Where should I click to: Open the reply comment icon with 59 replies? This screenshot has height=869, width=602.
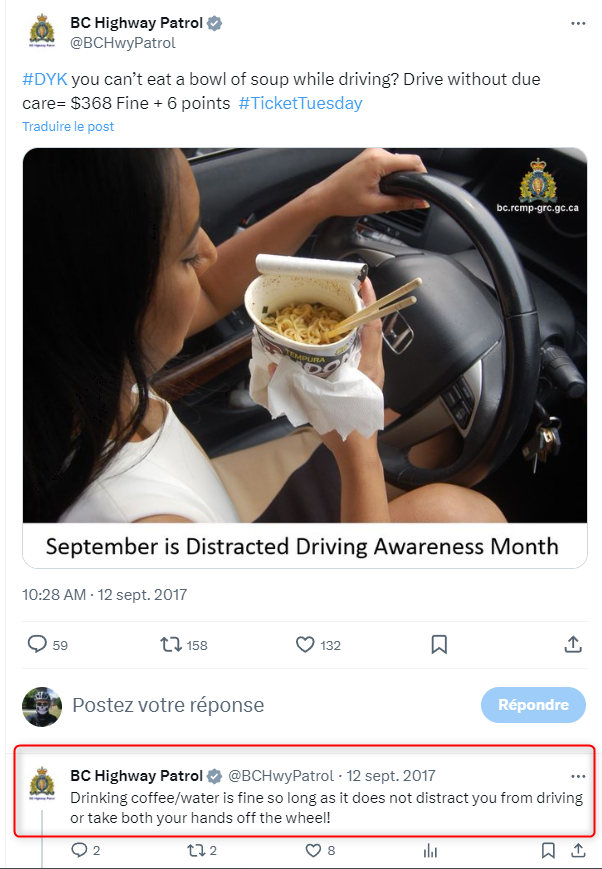point(37,644)
